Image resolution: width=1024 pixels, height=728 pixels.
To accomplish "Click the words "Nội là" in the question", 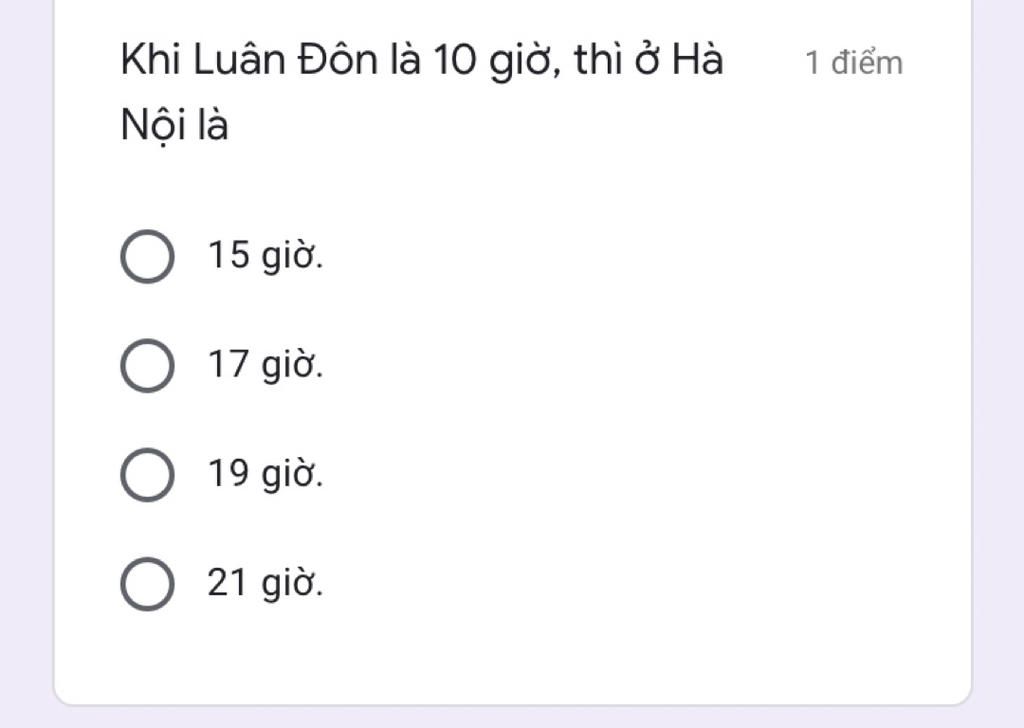I will (174, 126).
